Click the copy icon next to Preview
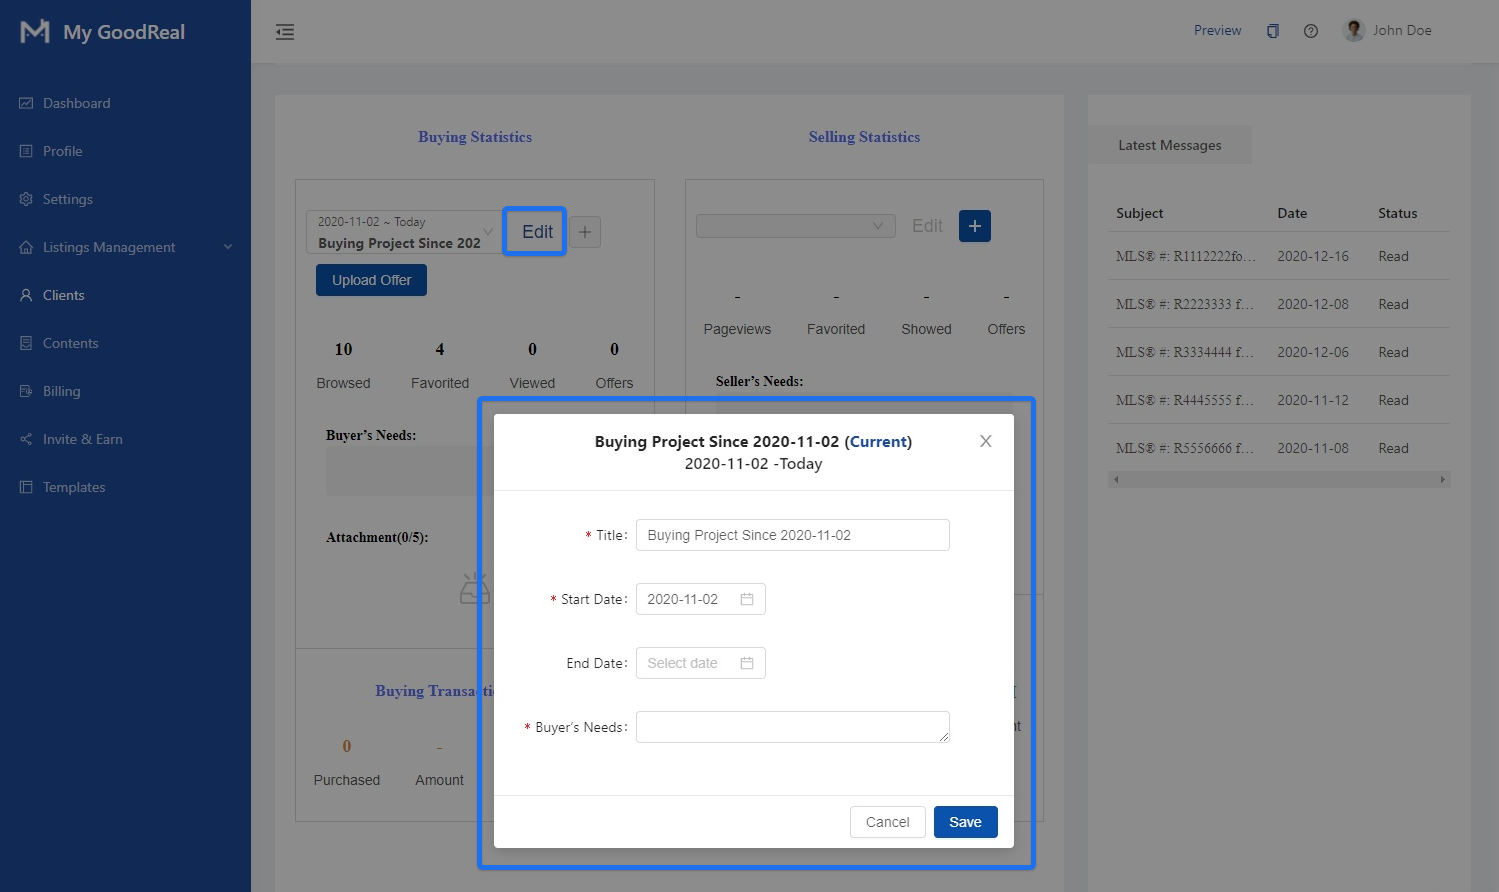 click(x=1272, y=31)
